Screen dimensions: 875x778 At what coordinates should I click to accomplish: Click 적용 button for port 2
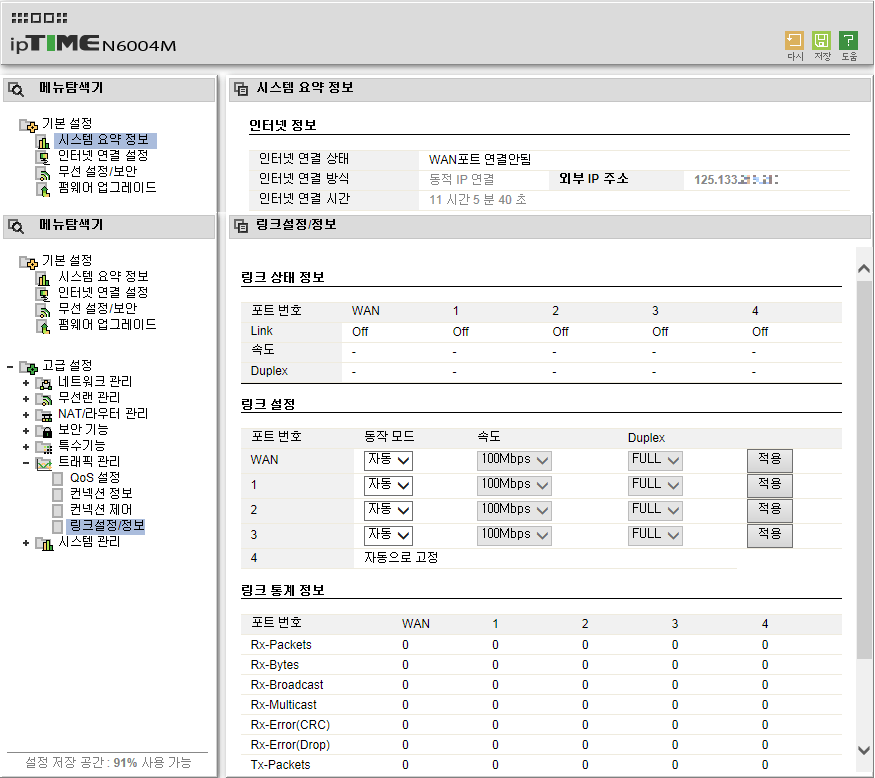[770, 511]
